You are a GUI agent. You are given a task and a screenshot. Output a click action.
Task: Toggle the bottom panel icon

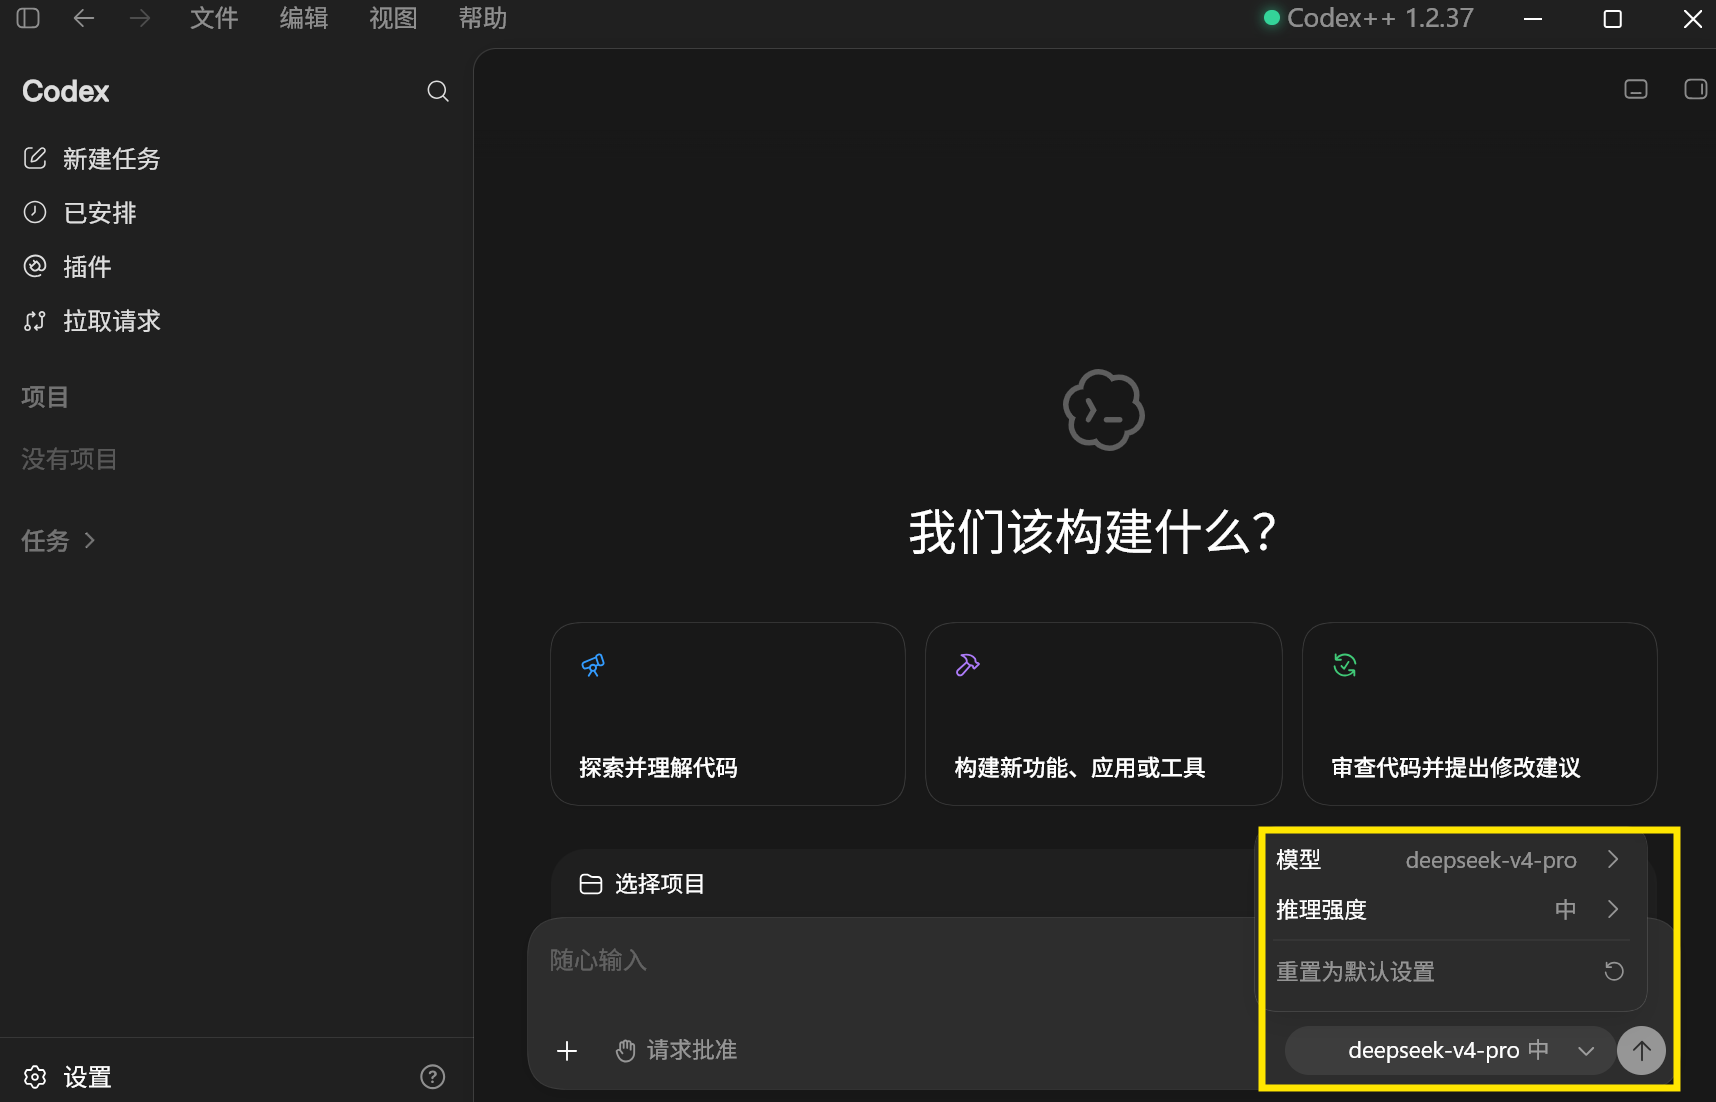tap(1636, 89)
